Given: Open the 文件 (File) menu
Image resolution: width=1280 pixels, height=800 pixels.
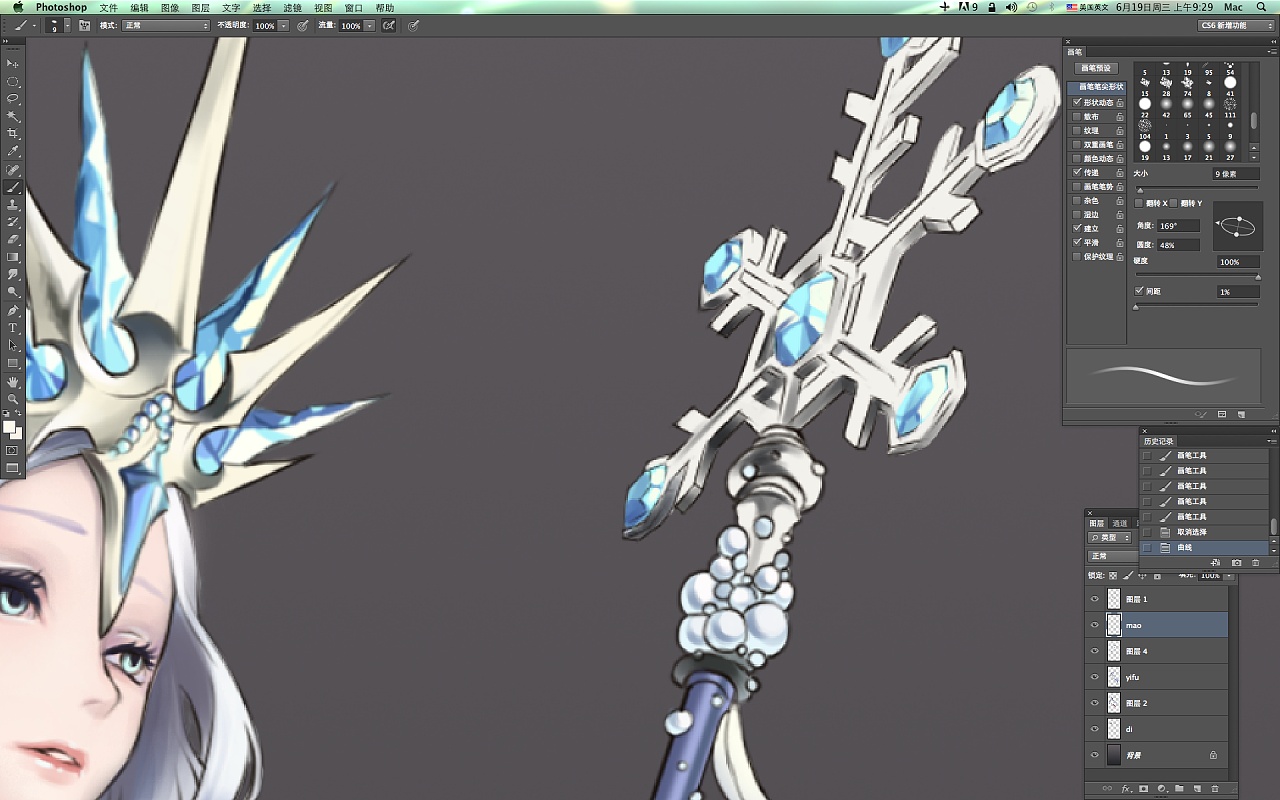Looking at the screenshot, I should click(108, 7).
